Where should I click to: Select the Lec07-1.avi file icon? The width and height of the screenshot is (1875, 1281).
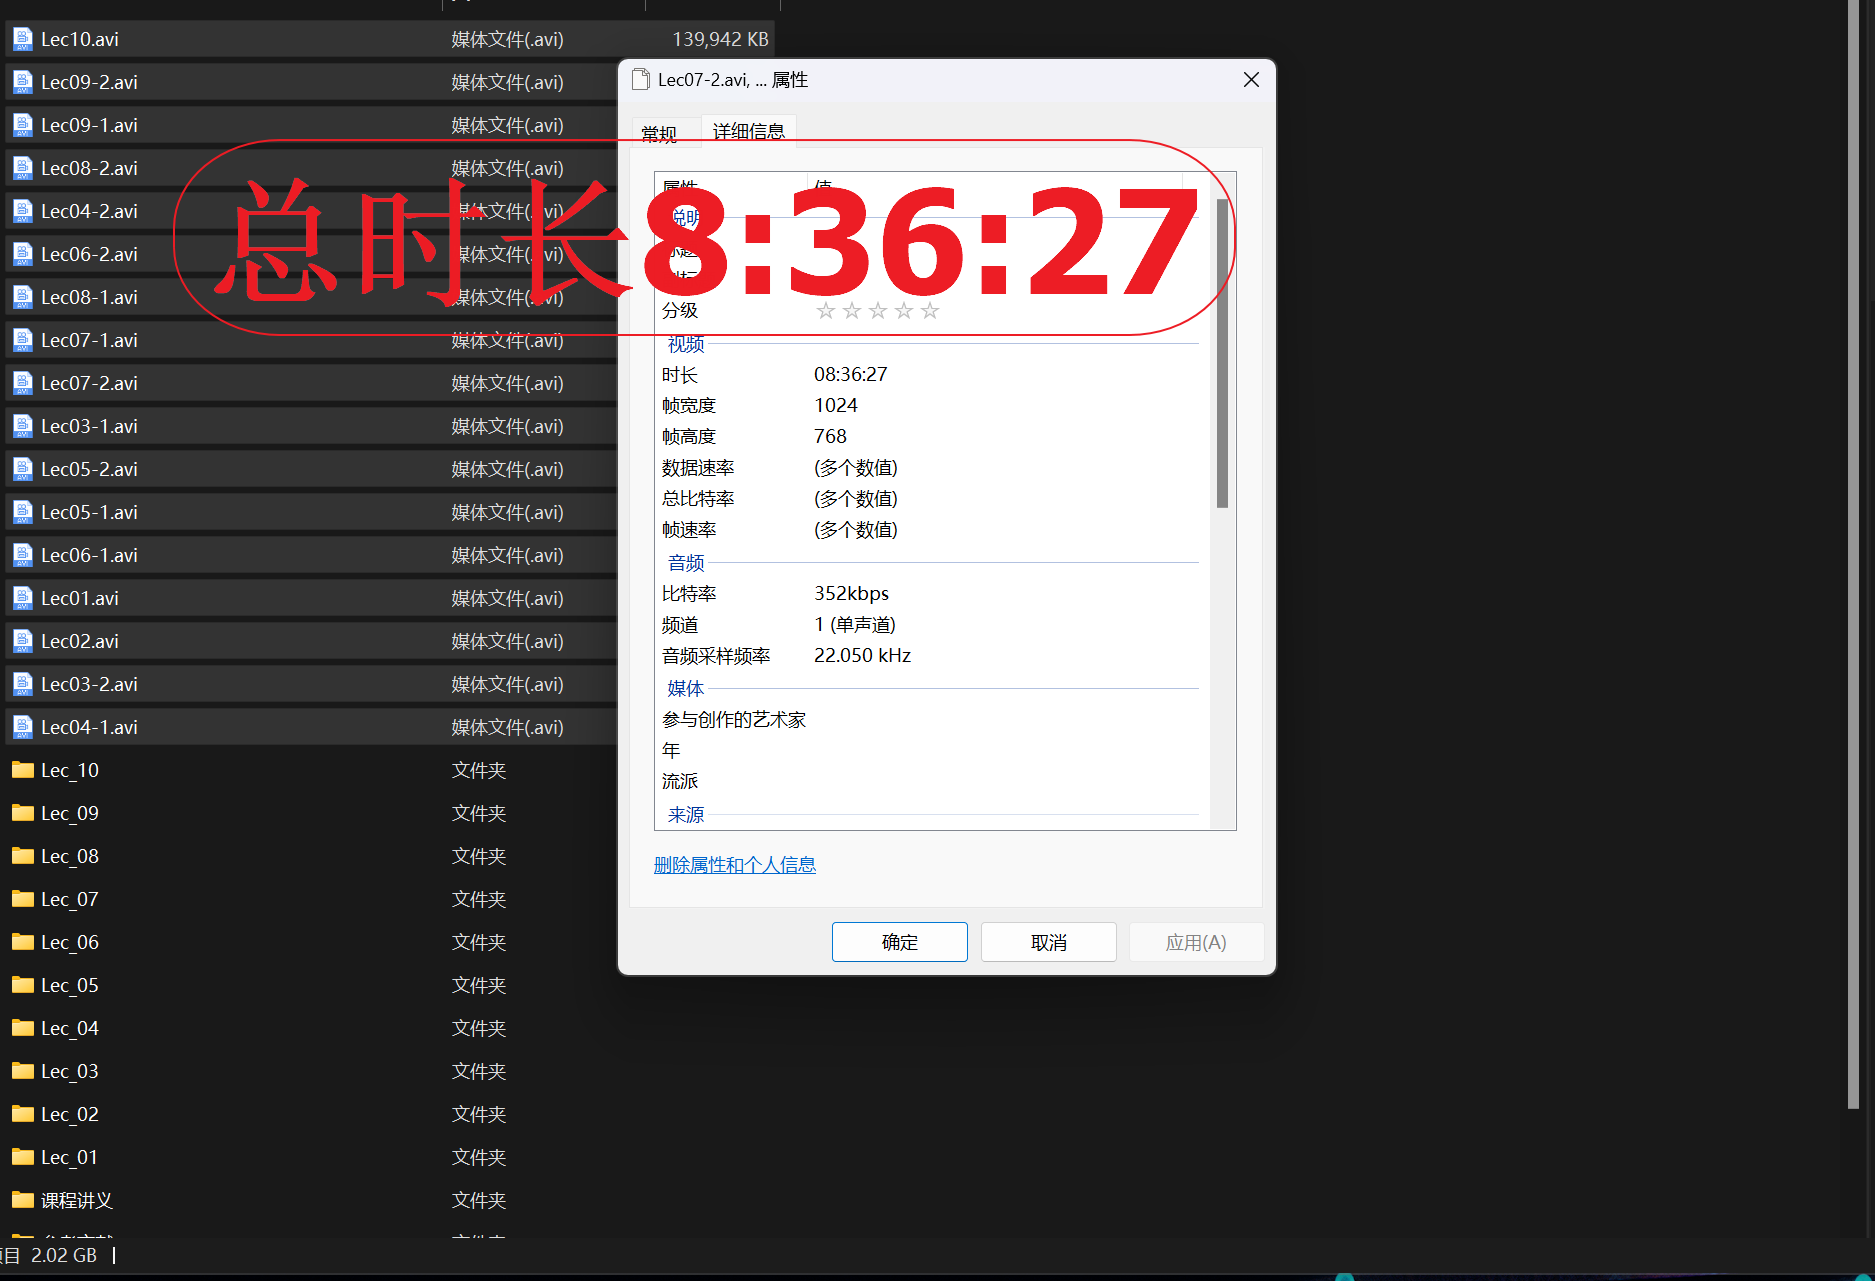[22, 340]
